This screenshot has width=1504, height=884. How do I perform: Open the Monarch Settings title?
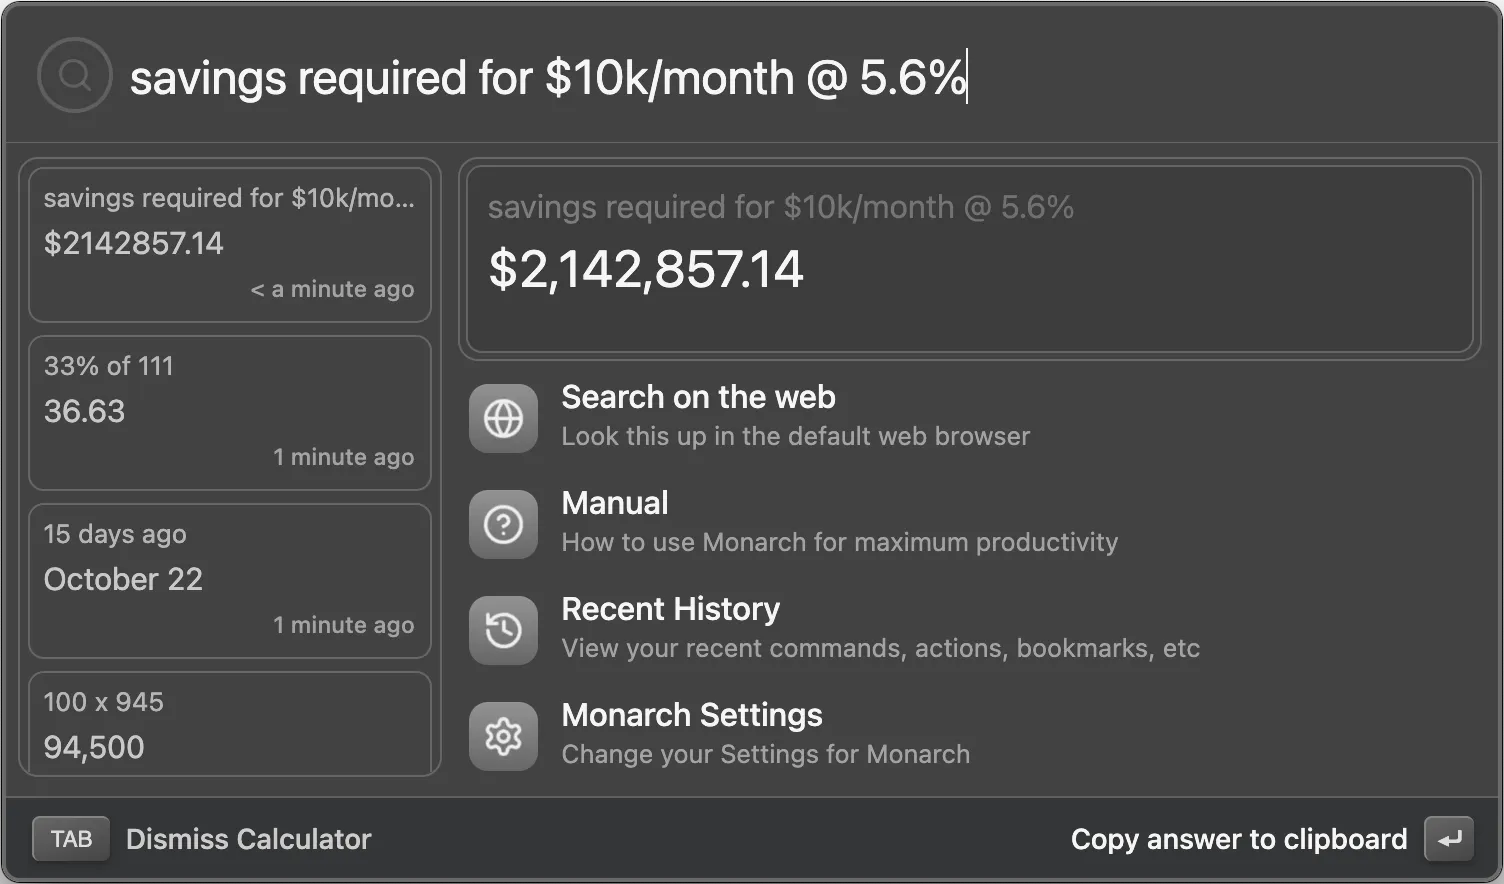pos(692,715)
